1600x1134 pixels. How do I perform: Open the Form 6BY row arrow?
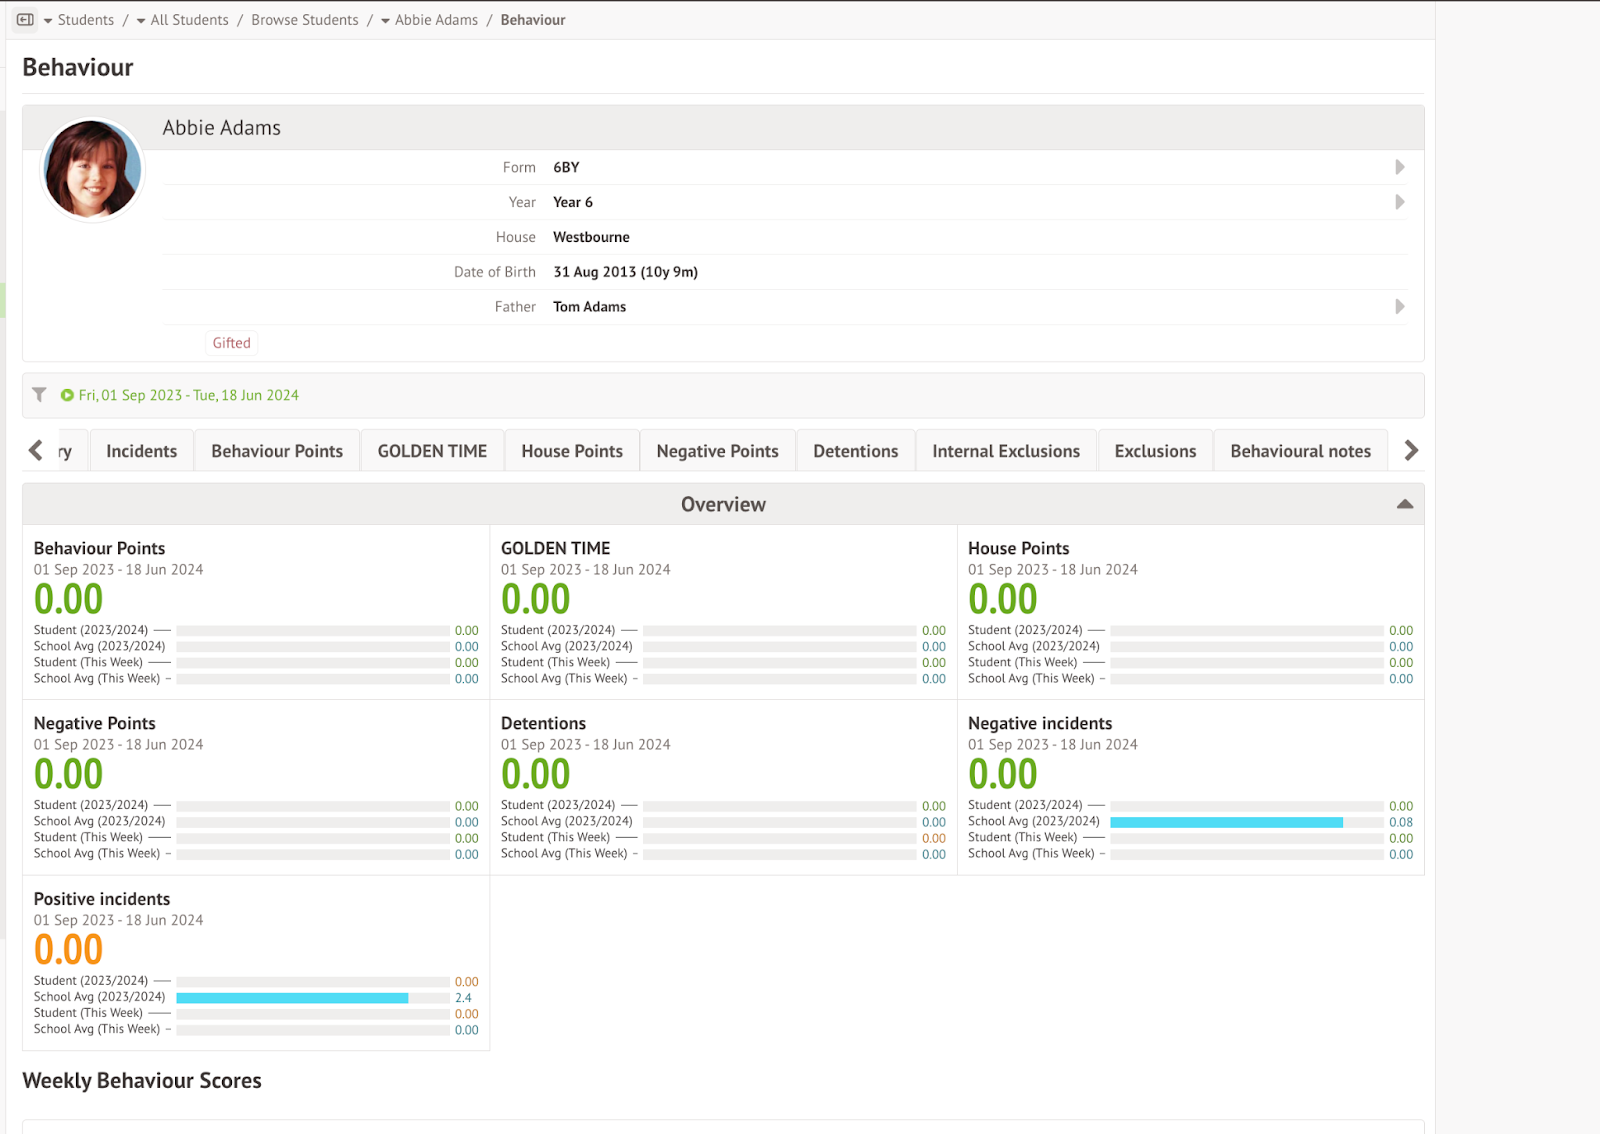point(1399,167)
